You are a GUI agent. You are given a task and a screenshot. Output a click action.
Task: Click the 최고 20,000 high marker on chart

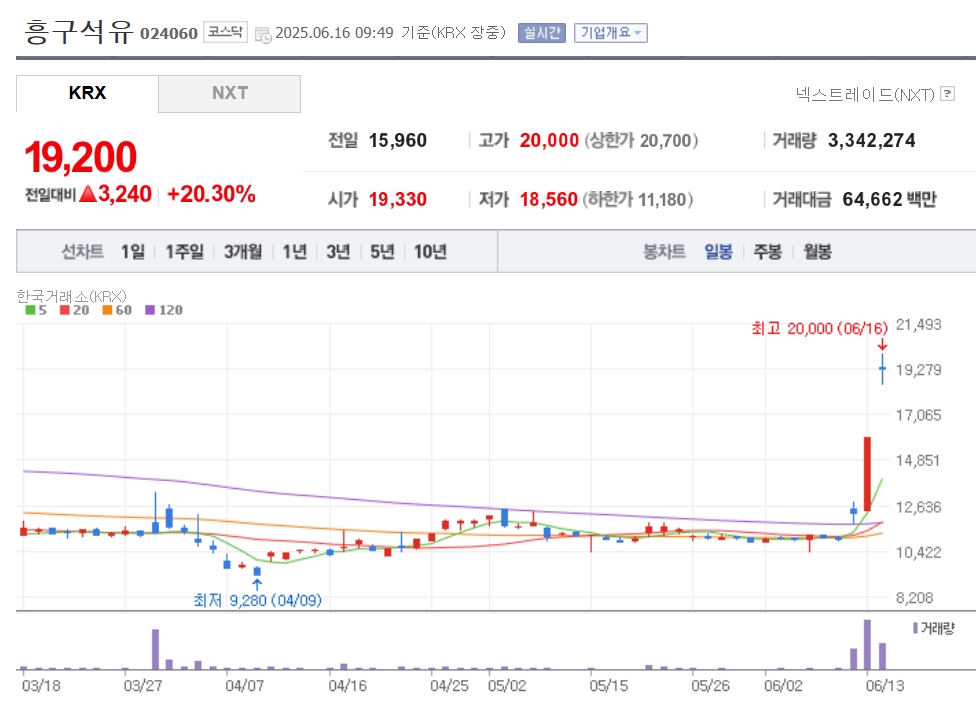coord(819,328)
